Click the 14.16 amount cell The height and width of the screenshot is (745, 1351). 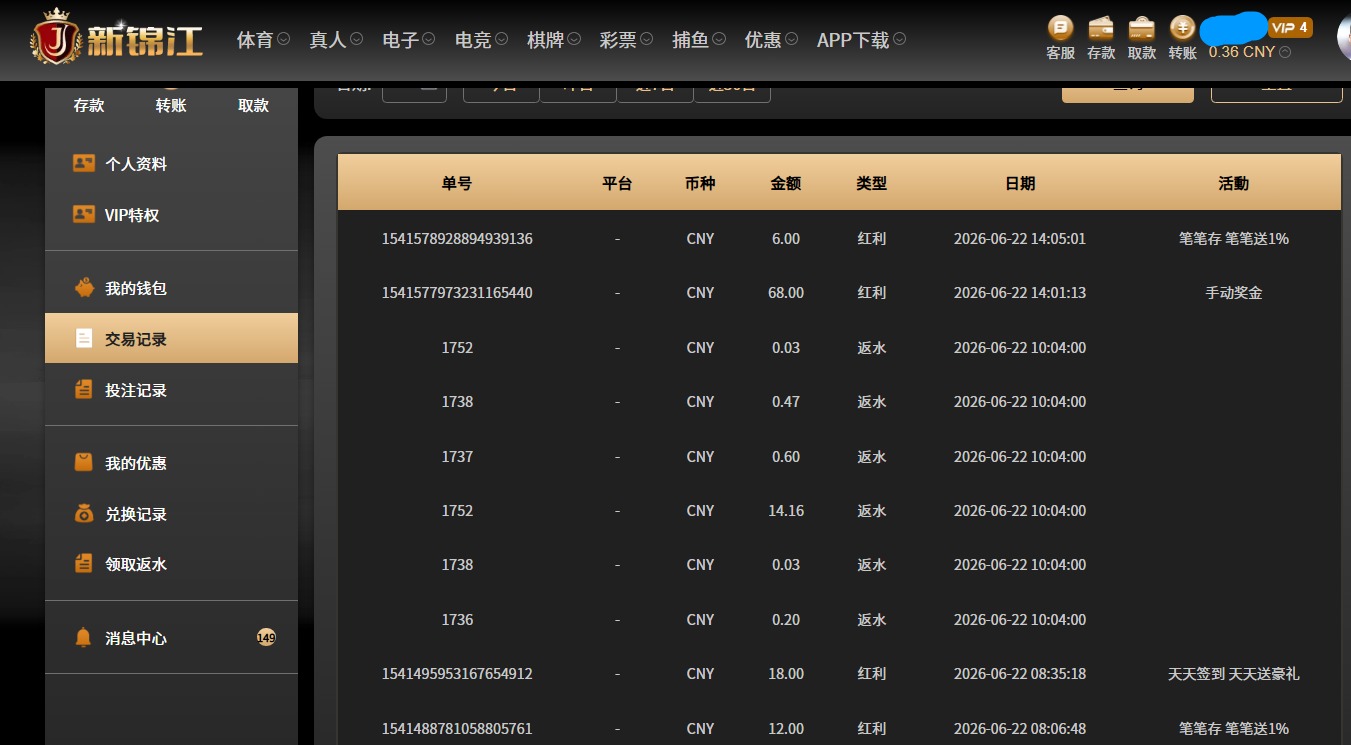tap(786, 511)
